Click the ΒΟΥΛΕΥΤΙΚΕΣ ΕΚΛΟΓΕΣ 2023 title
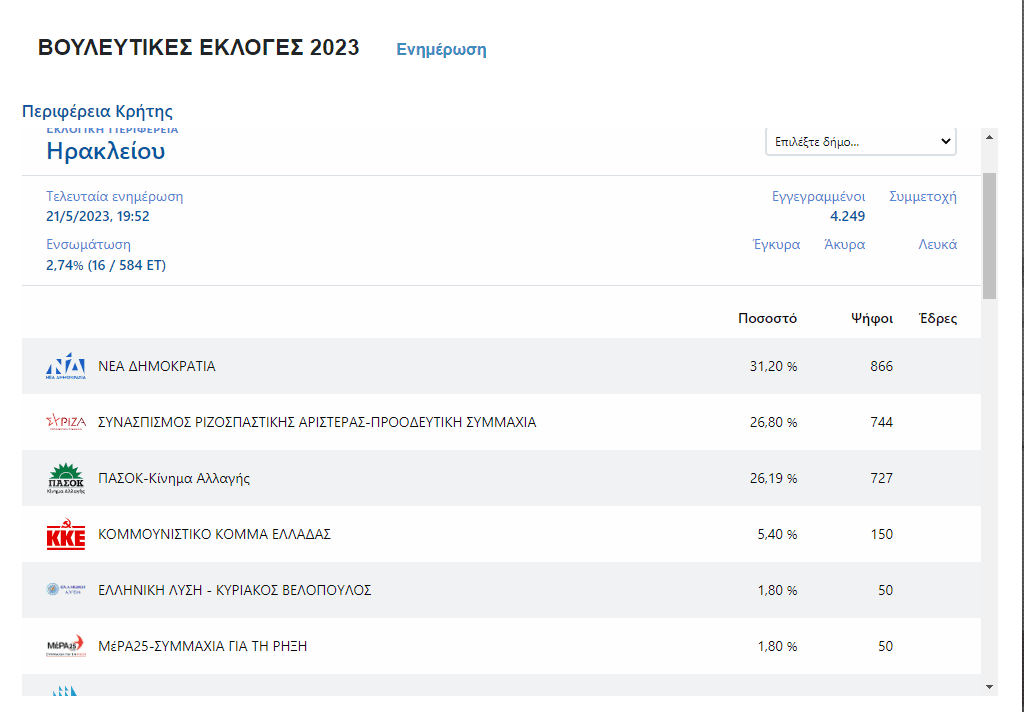Image resolution: width=1024 pixels, height=712 pixels. tap(199, 48)
